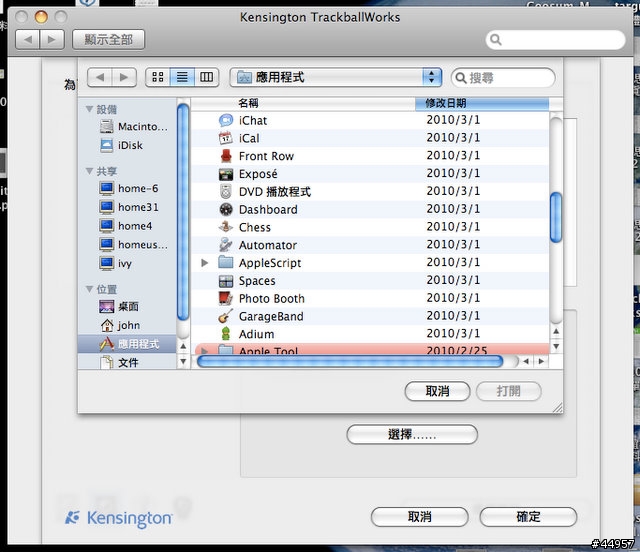The image size is (640, 552).
Task: Collapse the 設備 sidebar section
Action: pyautogui.click(x=89, y=109)
